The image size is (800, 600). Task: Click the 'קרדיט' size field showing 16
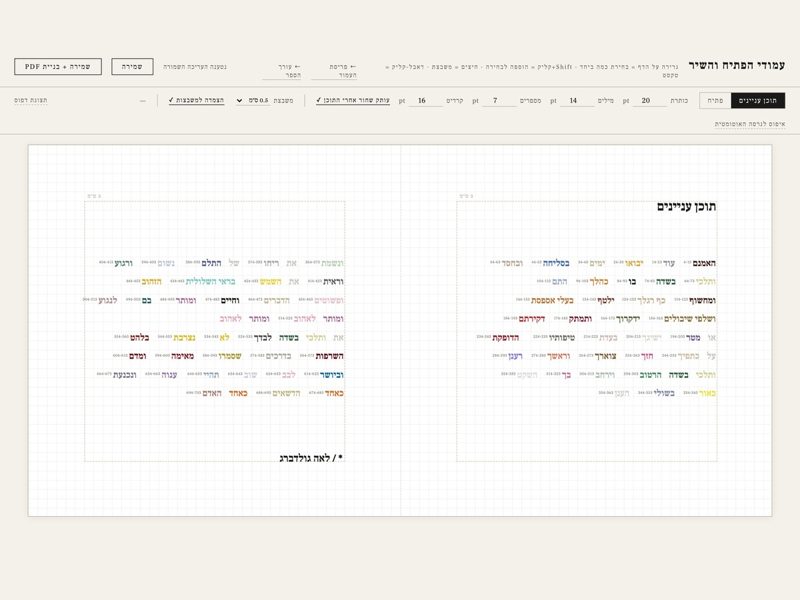pyautogui.click(x=426, y=101)
